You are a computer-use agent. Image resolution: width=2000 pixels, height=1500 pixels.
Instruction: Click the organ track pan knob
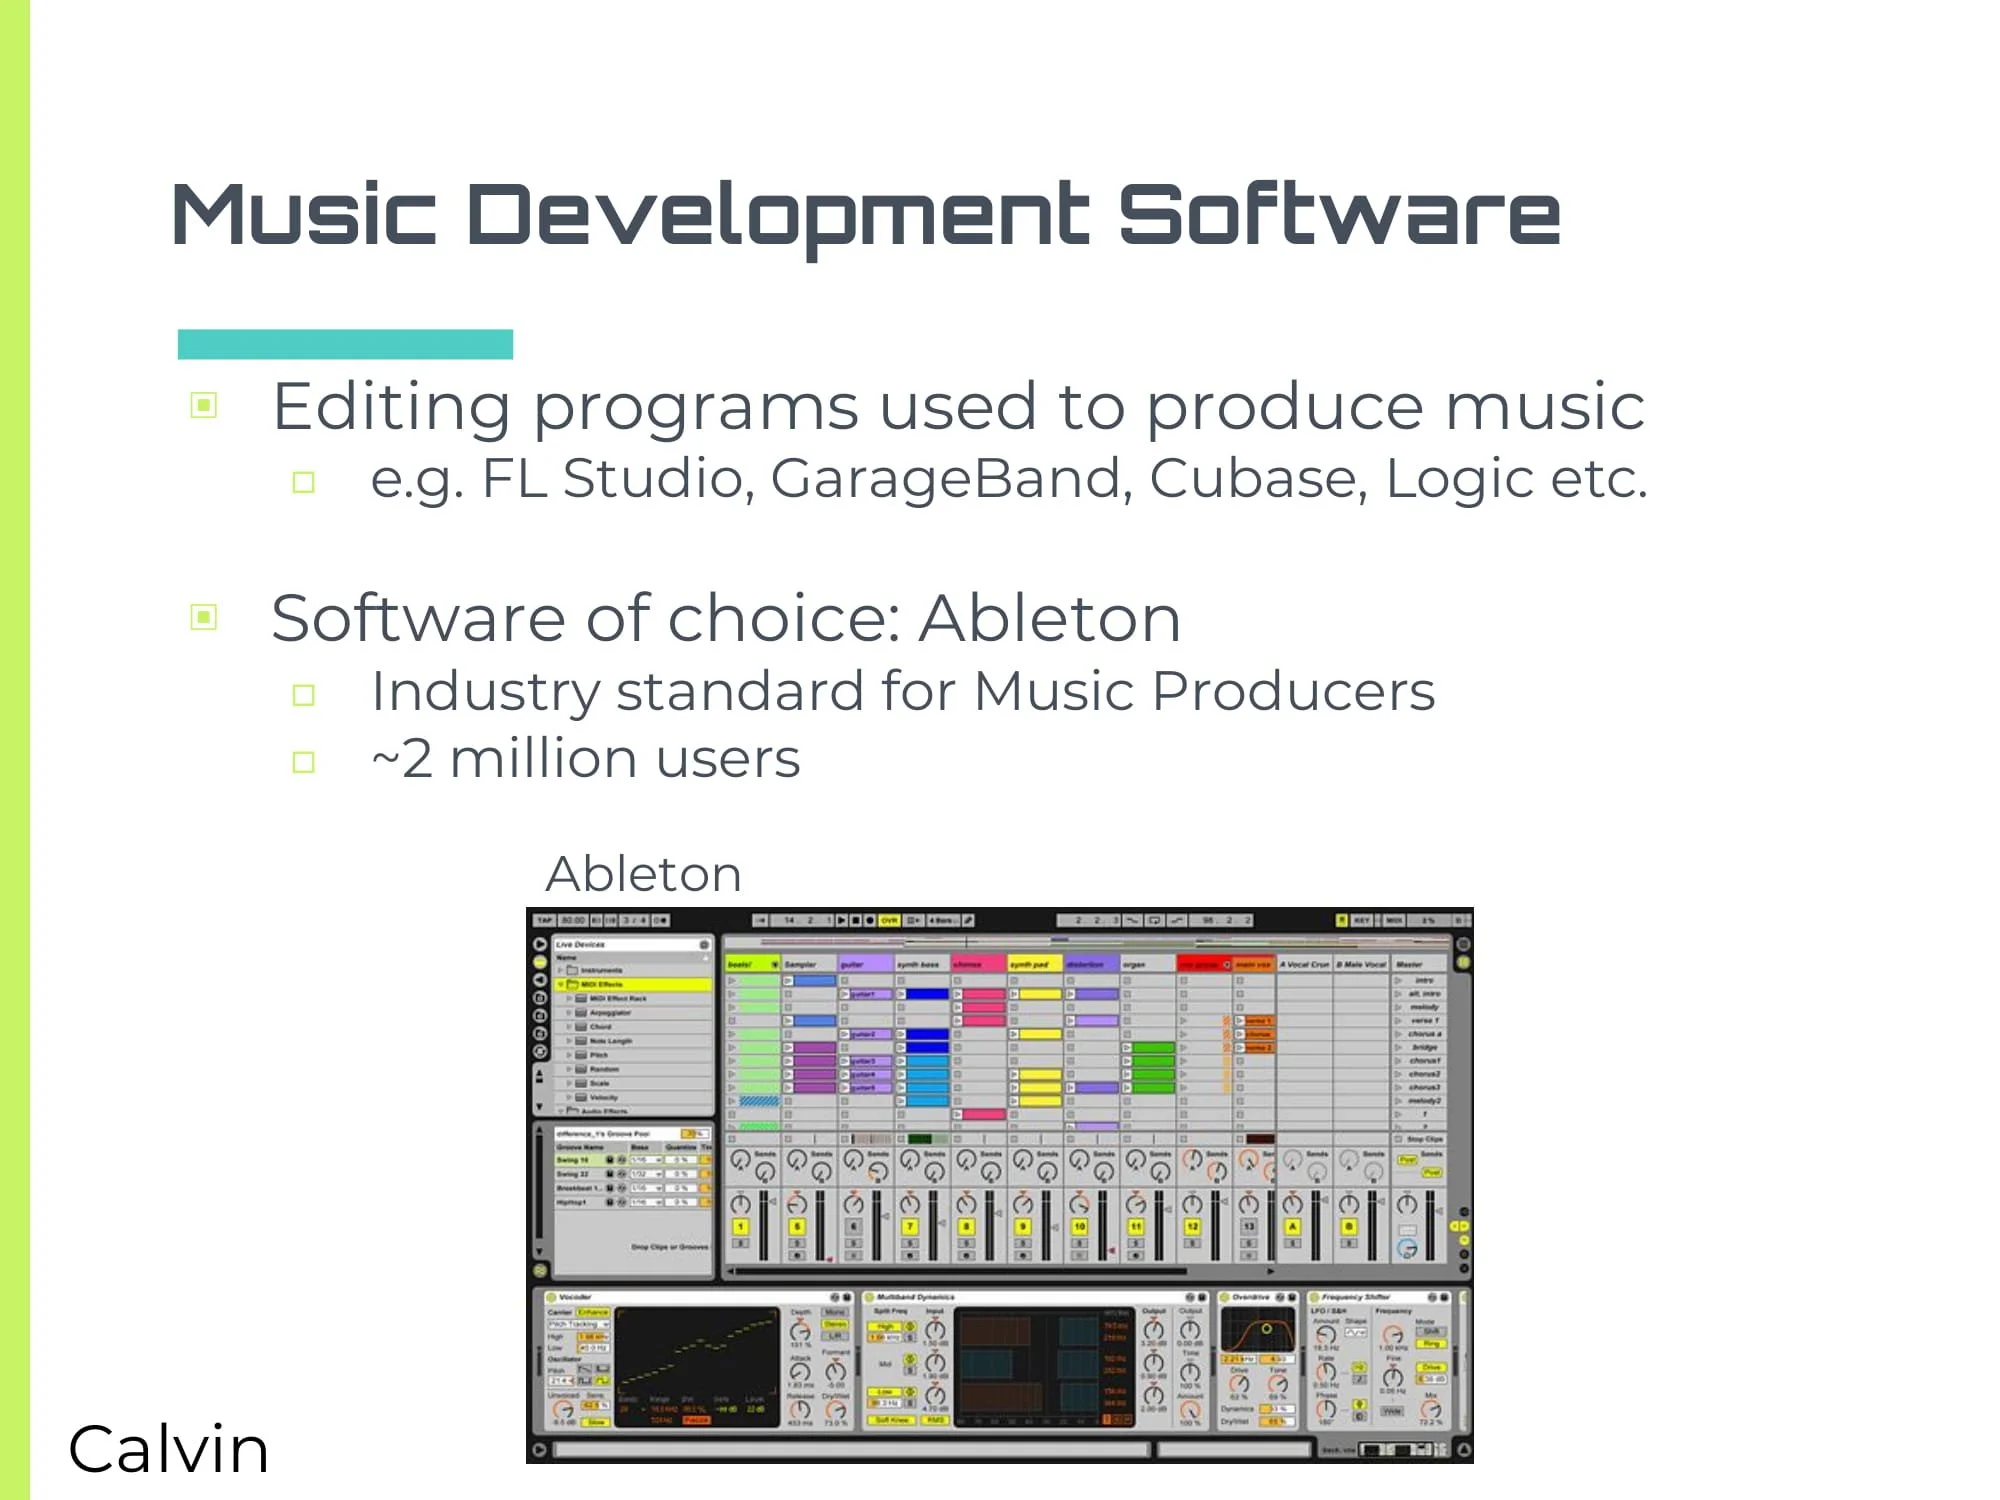click(1136, 1204)
